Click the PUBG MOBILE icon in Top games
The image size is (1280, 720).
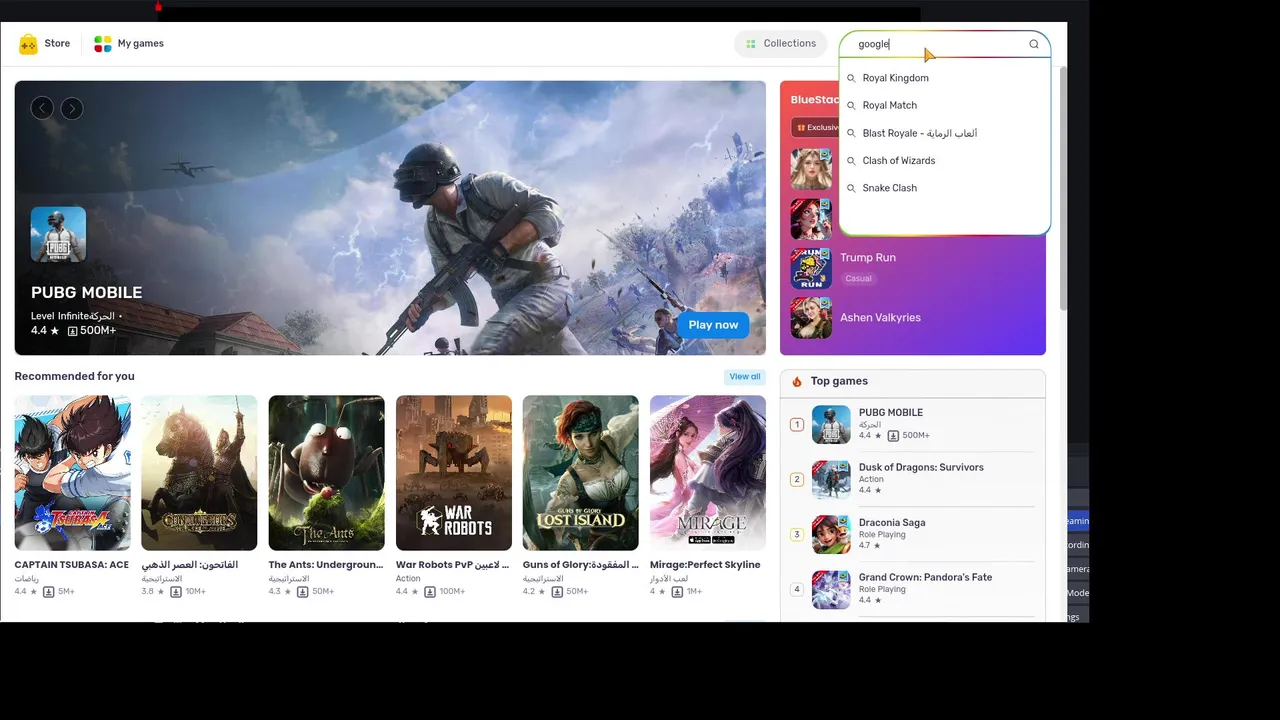coord(831,424)
